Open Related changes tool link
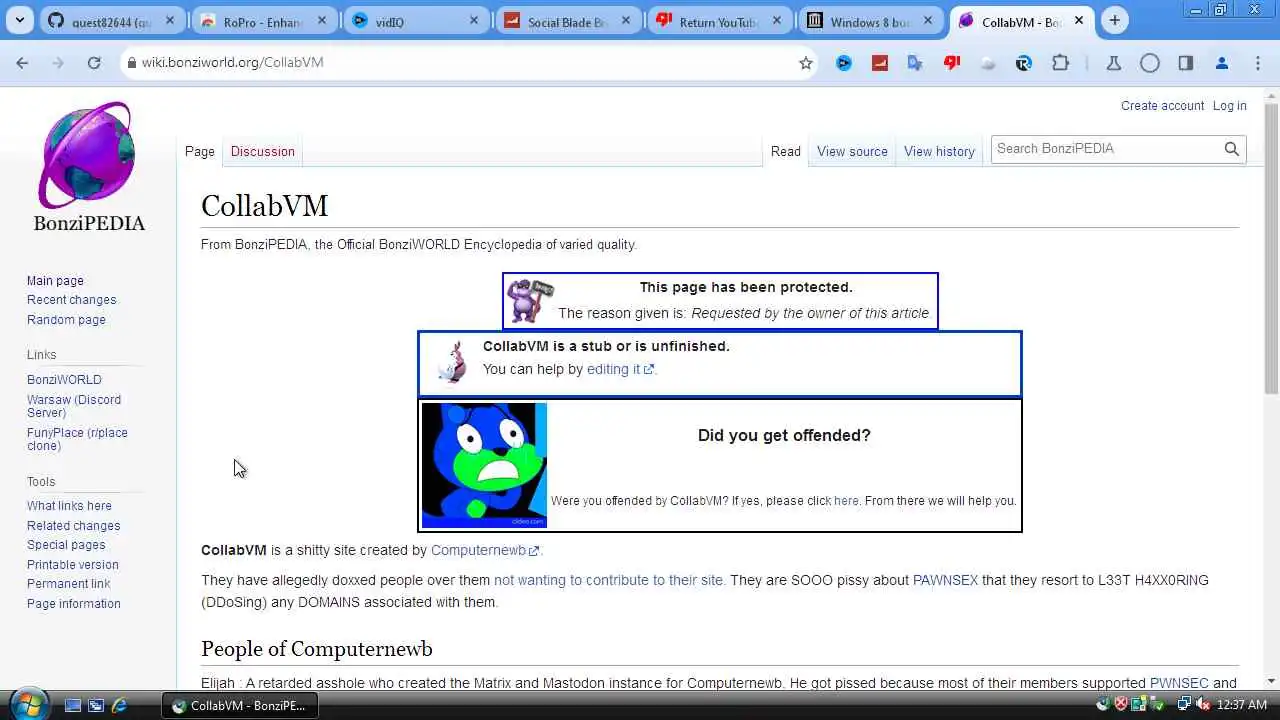This screenshot has height=720, width=1280. [73, 526]
